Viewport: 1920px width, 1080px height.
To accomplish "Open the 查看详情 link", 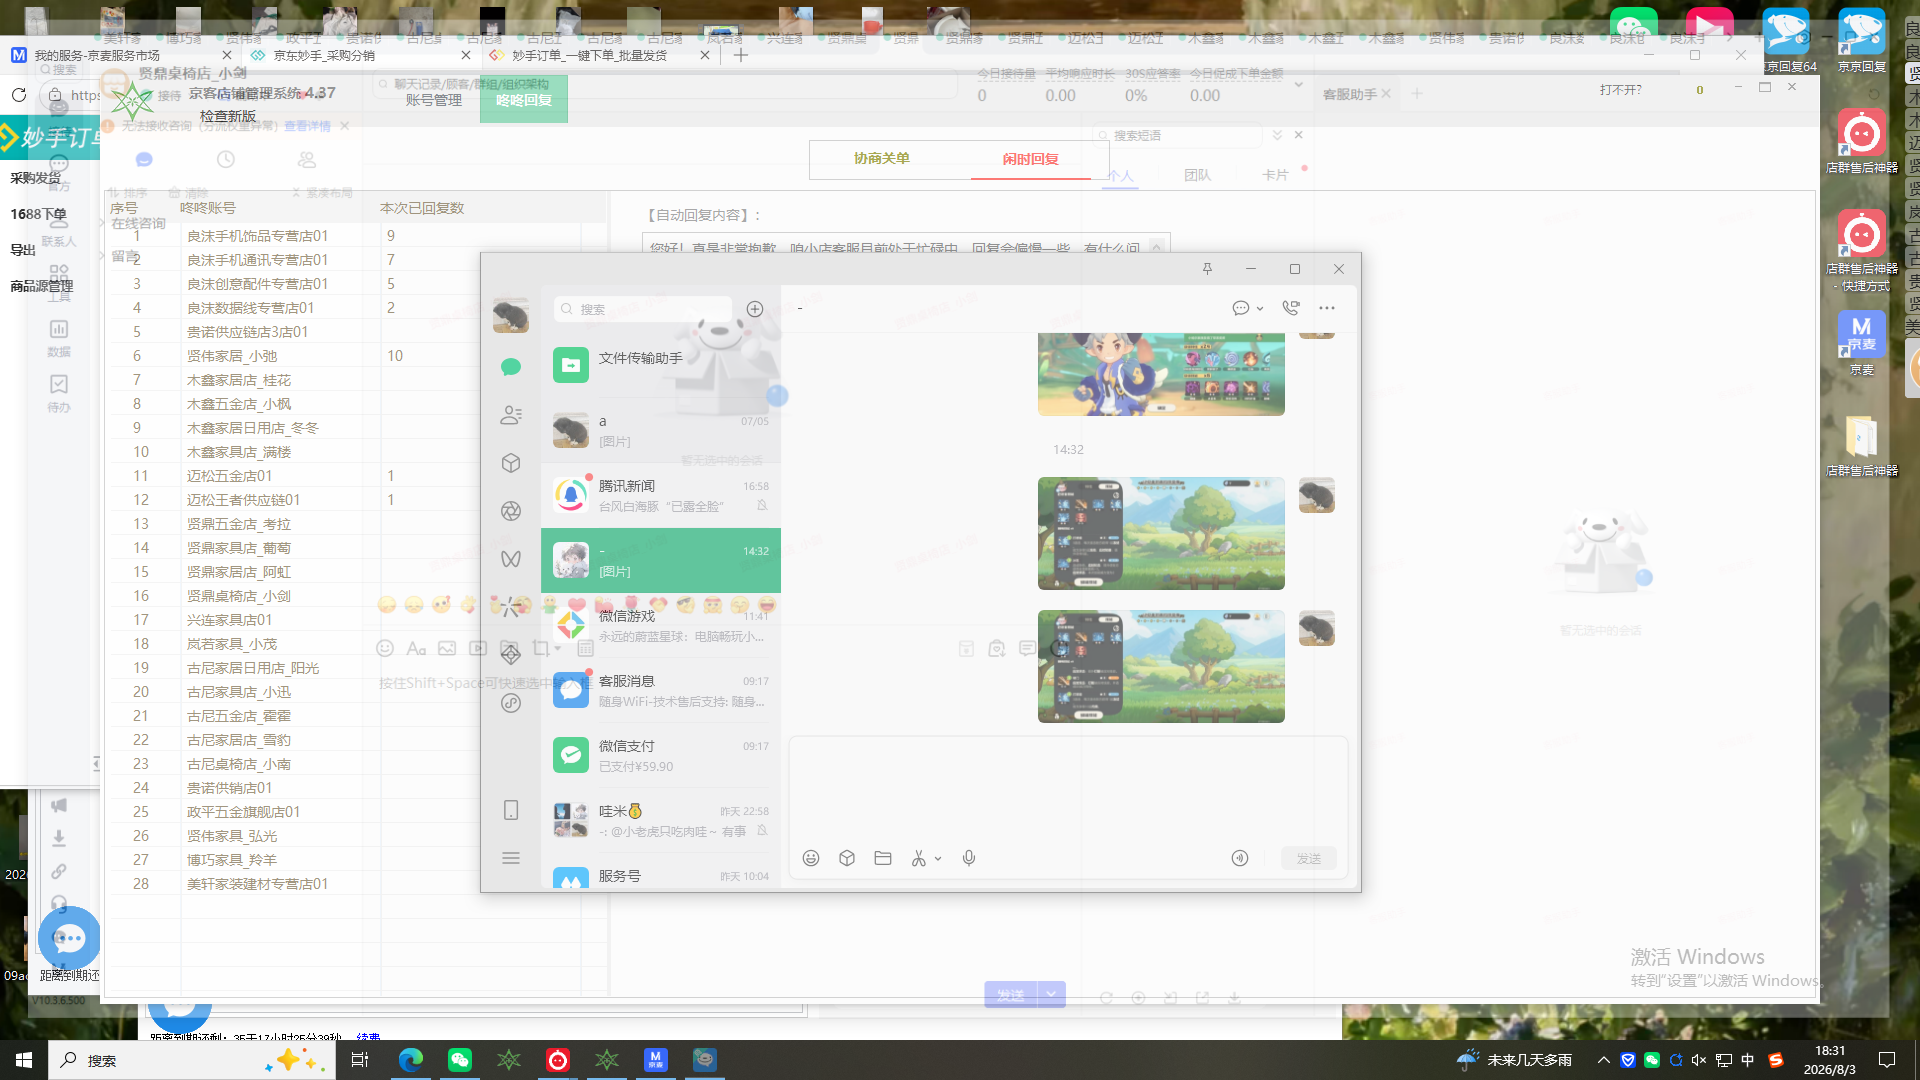I will point(307,126).
